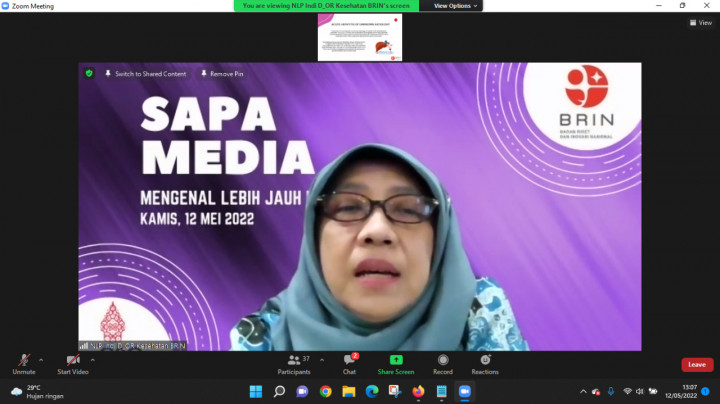Viewport: 720px width, 404px height.
Task: Close the Zoom Meeting window
Action: (x=707, y=6)
